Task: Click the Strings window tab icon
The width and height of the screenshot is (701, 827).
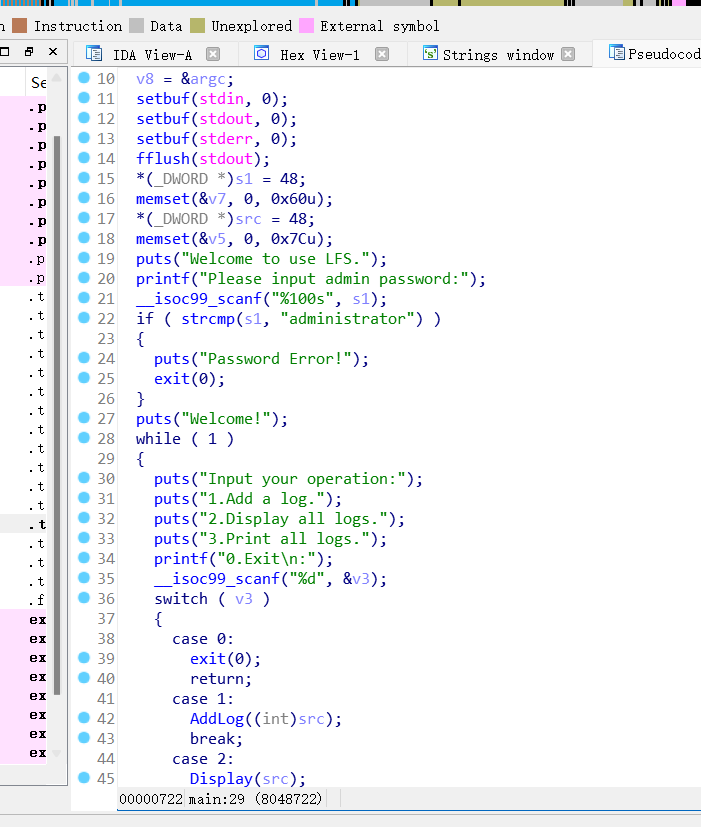Action: click(430, 53)
